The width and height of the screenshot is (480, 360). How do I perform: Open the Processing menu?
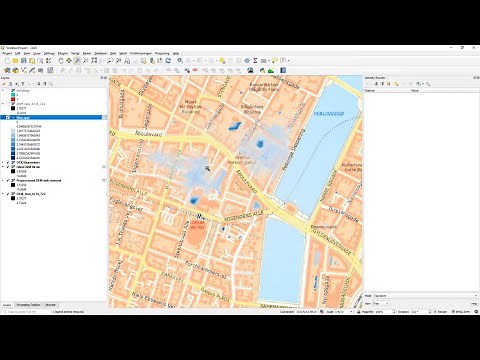tap(162, 53)
